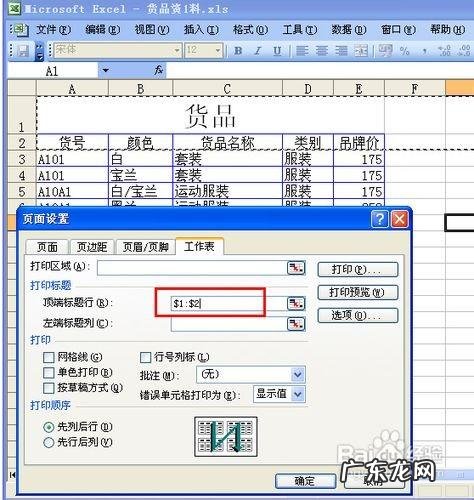Apply Comma style icon

coord(424,51)
